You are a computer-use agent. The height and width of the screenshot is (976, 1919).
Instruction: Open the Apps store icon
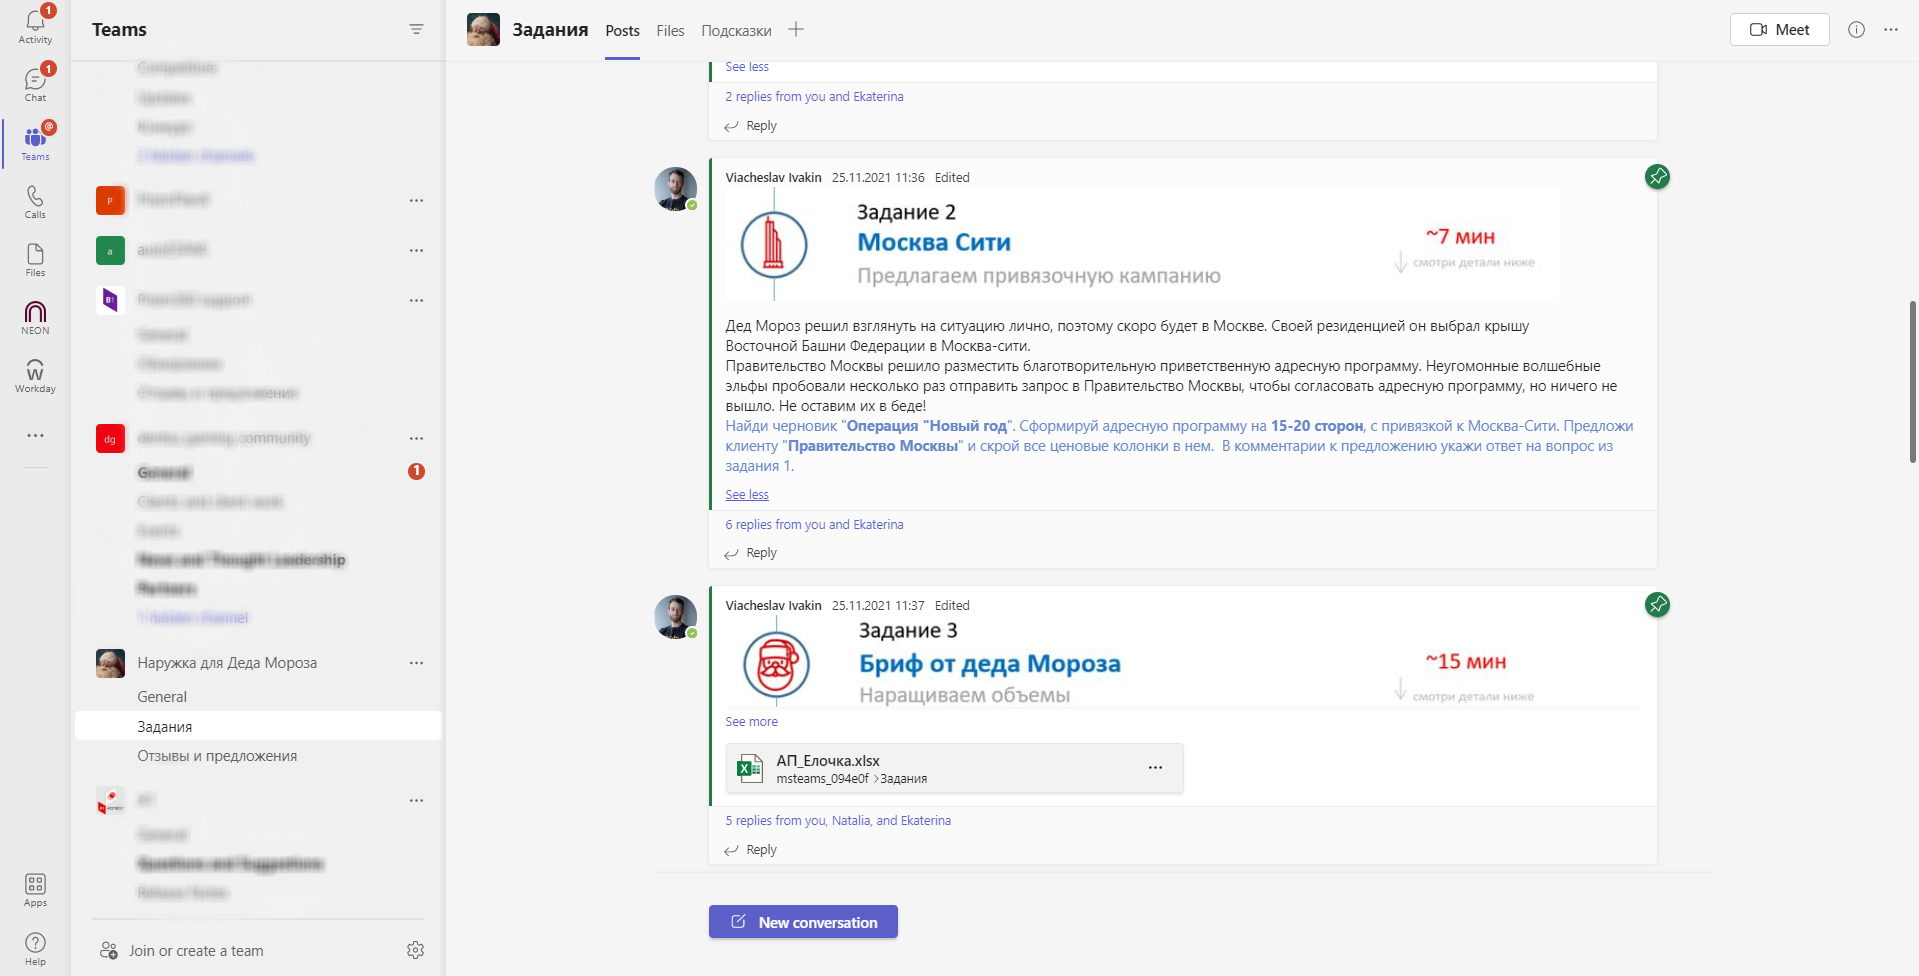pos(35,889)
